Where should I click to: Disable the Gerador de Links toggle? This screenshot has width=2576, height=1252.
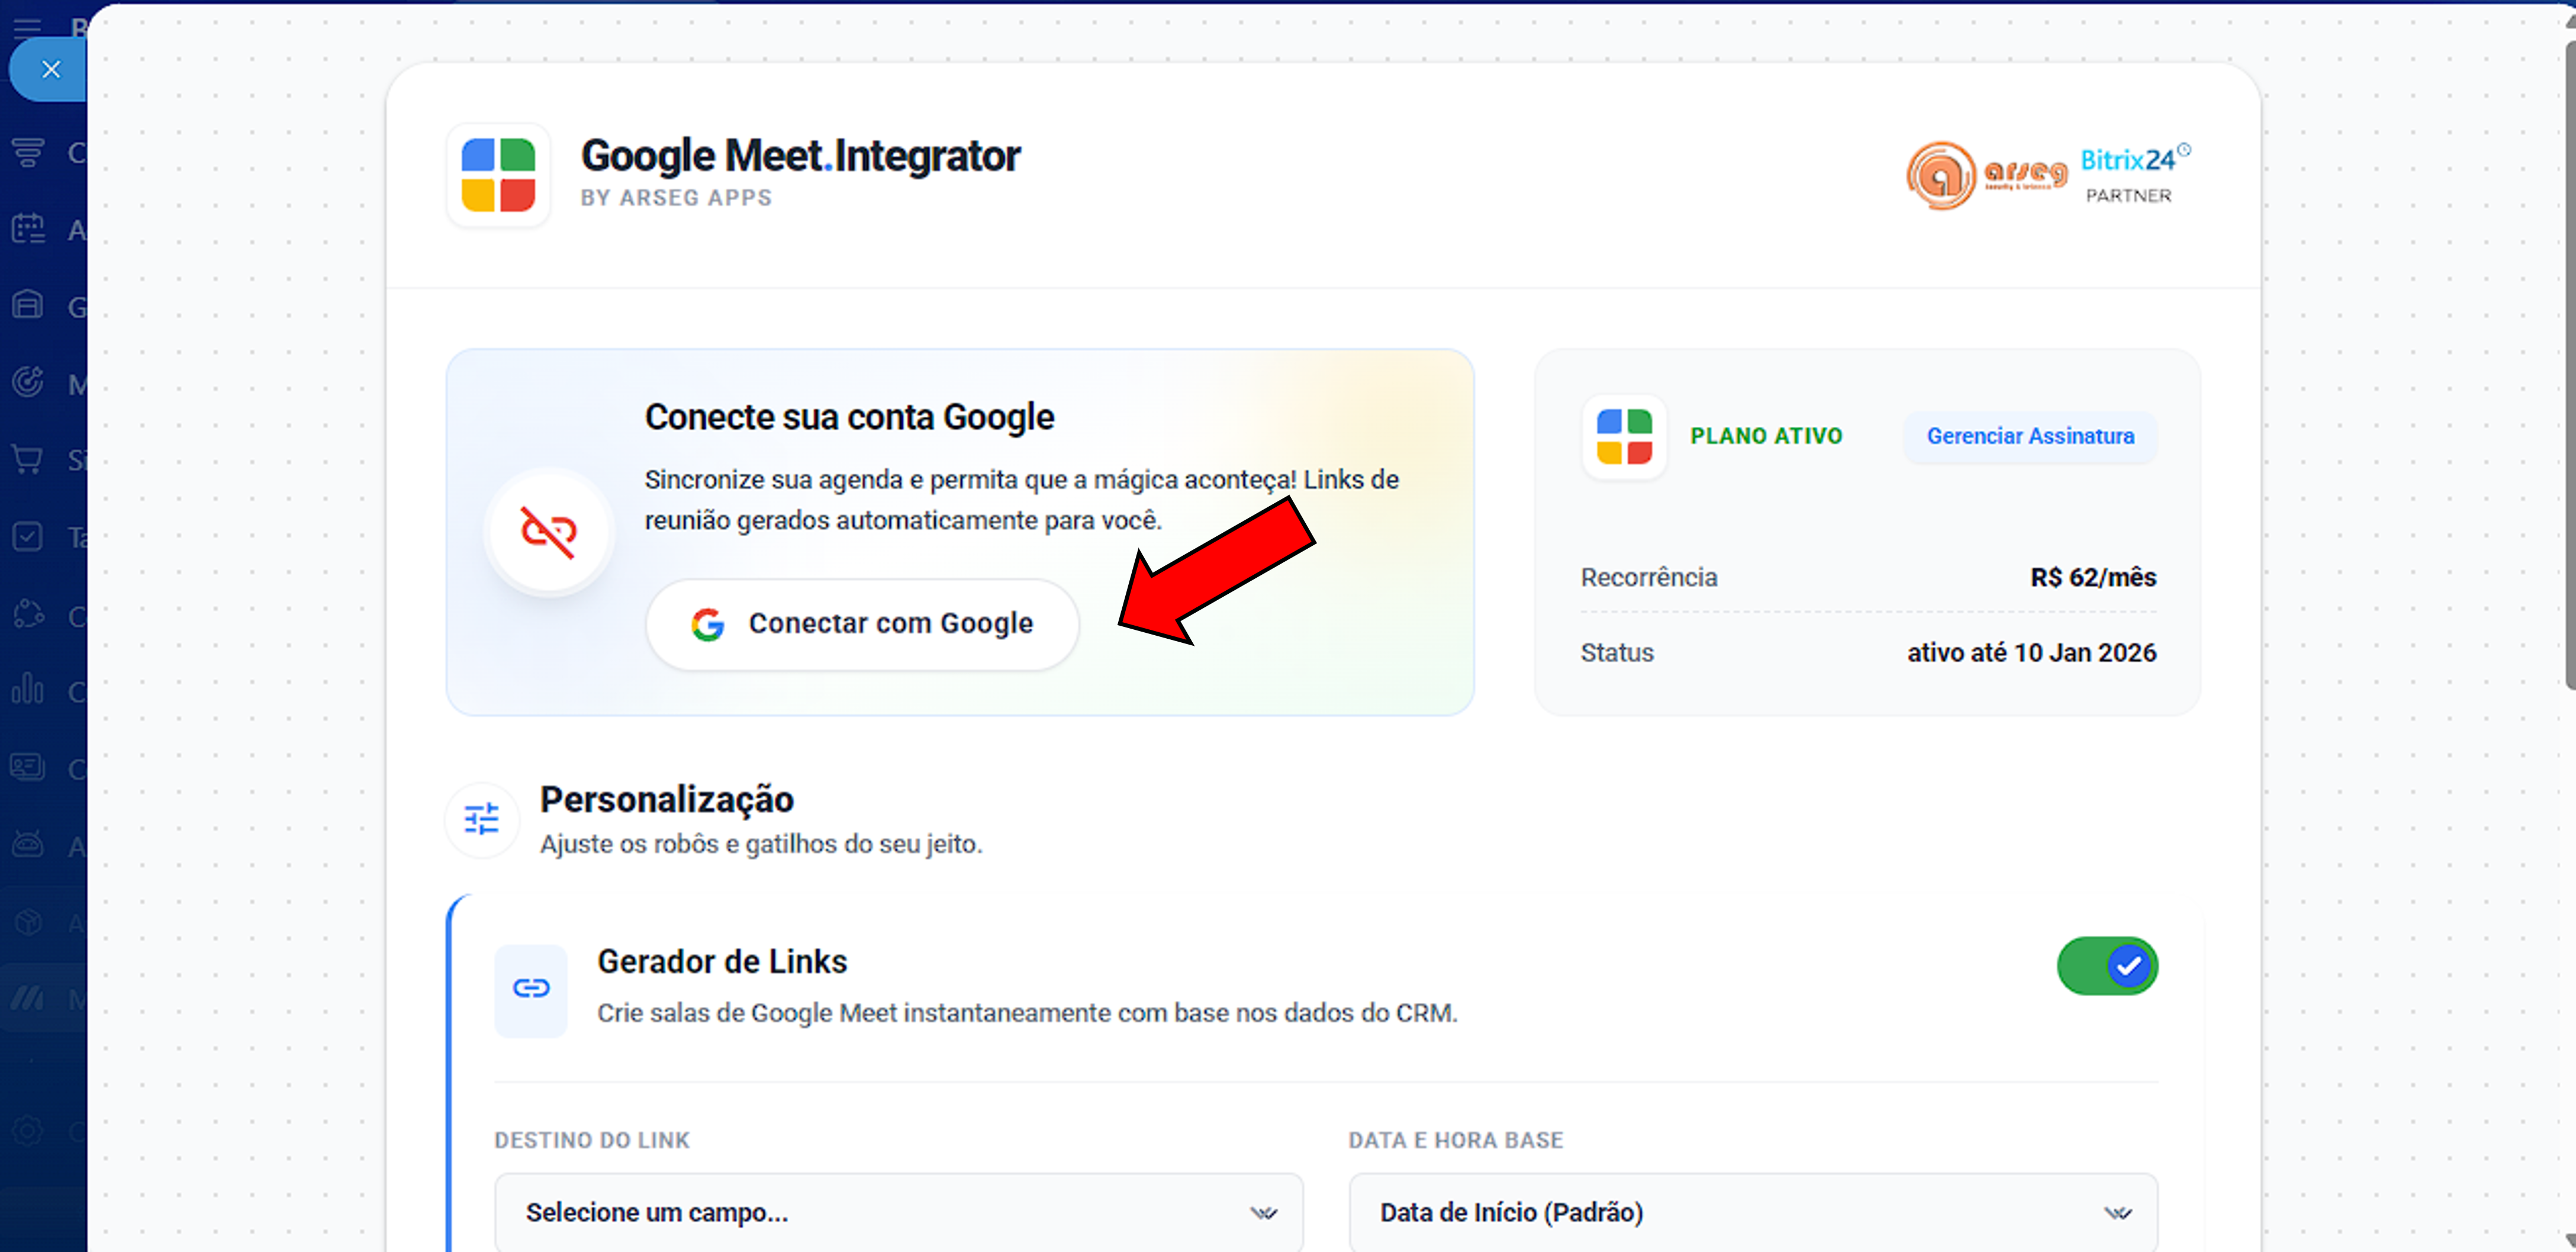click(x=2106, y=966)
